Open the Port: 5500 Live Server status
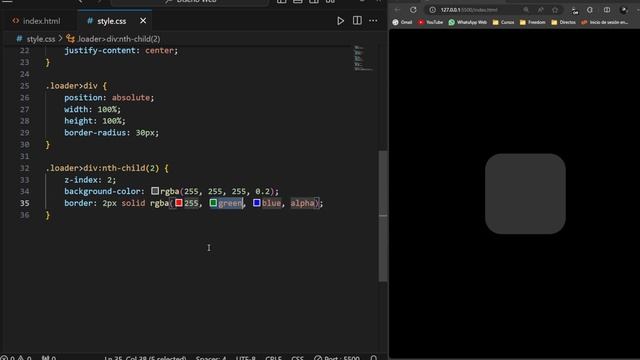This screenshot has width=640, height=360. [x=337, y=358]
